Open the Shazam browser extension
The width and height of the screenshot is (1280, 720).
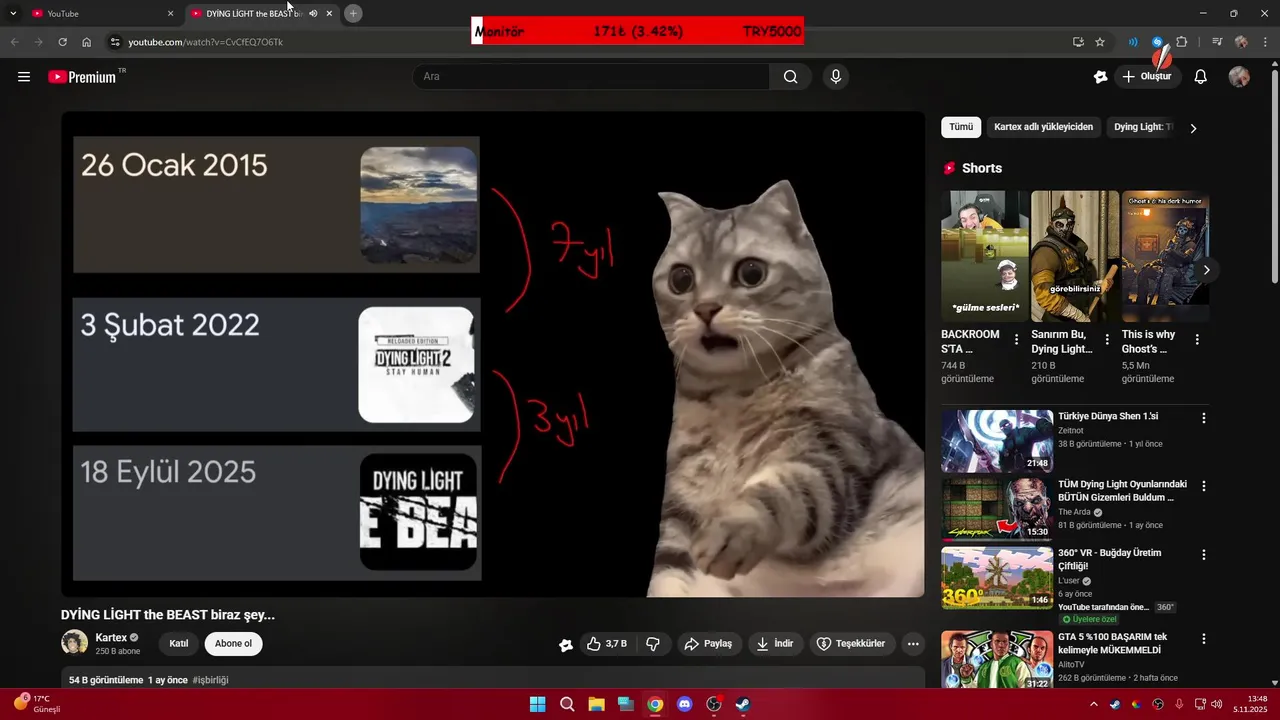click(x=1158, y=42)
